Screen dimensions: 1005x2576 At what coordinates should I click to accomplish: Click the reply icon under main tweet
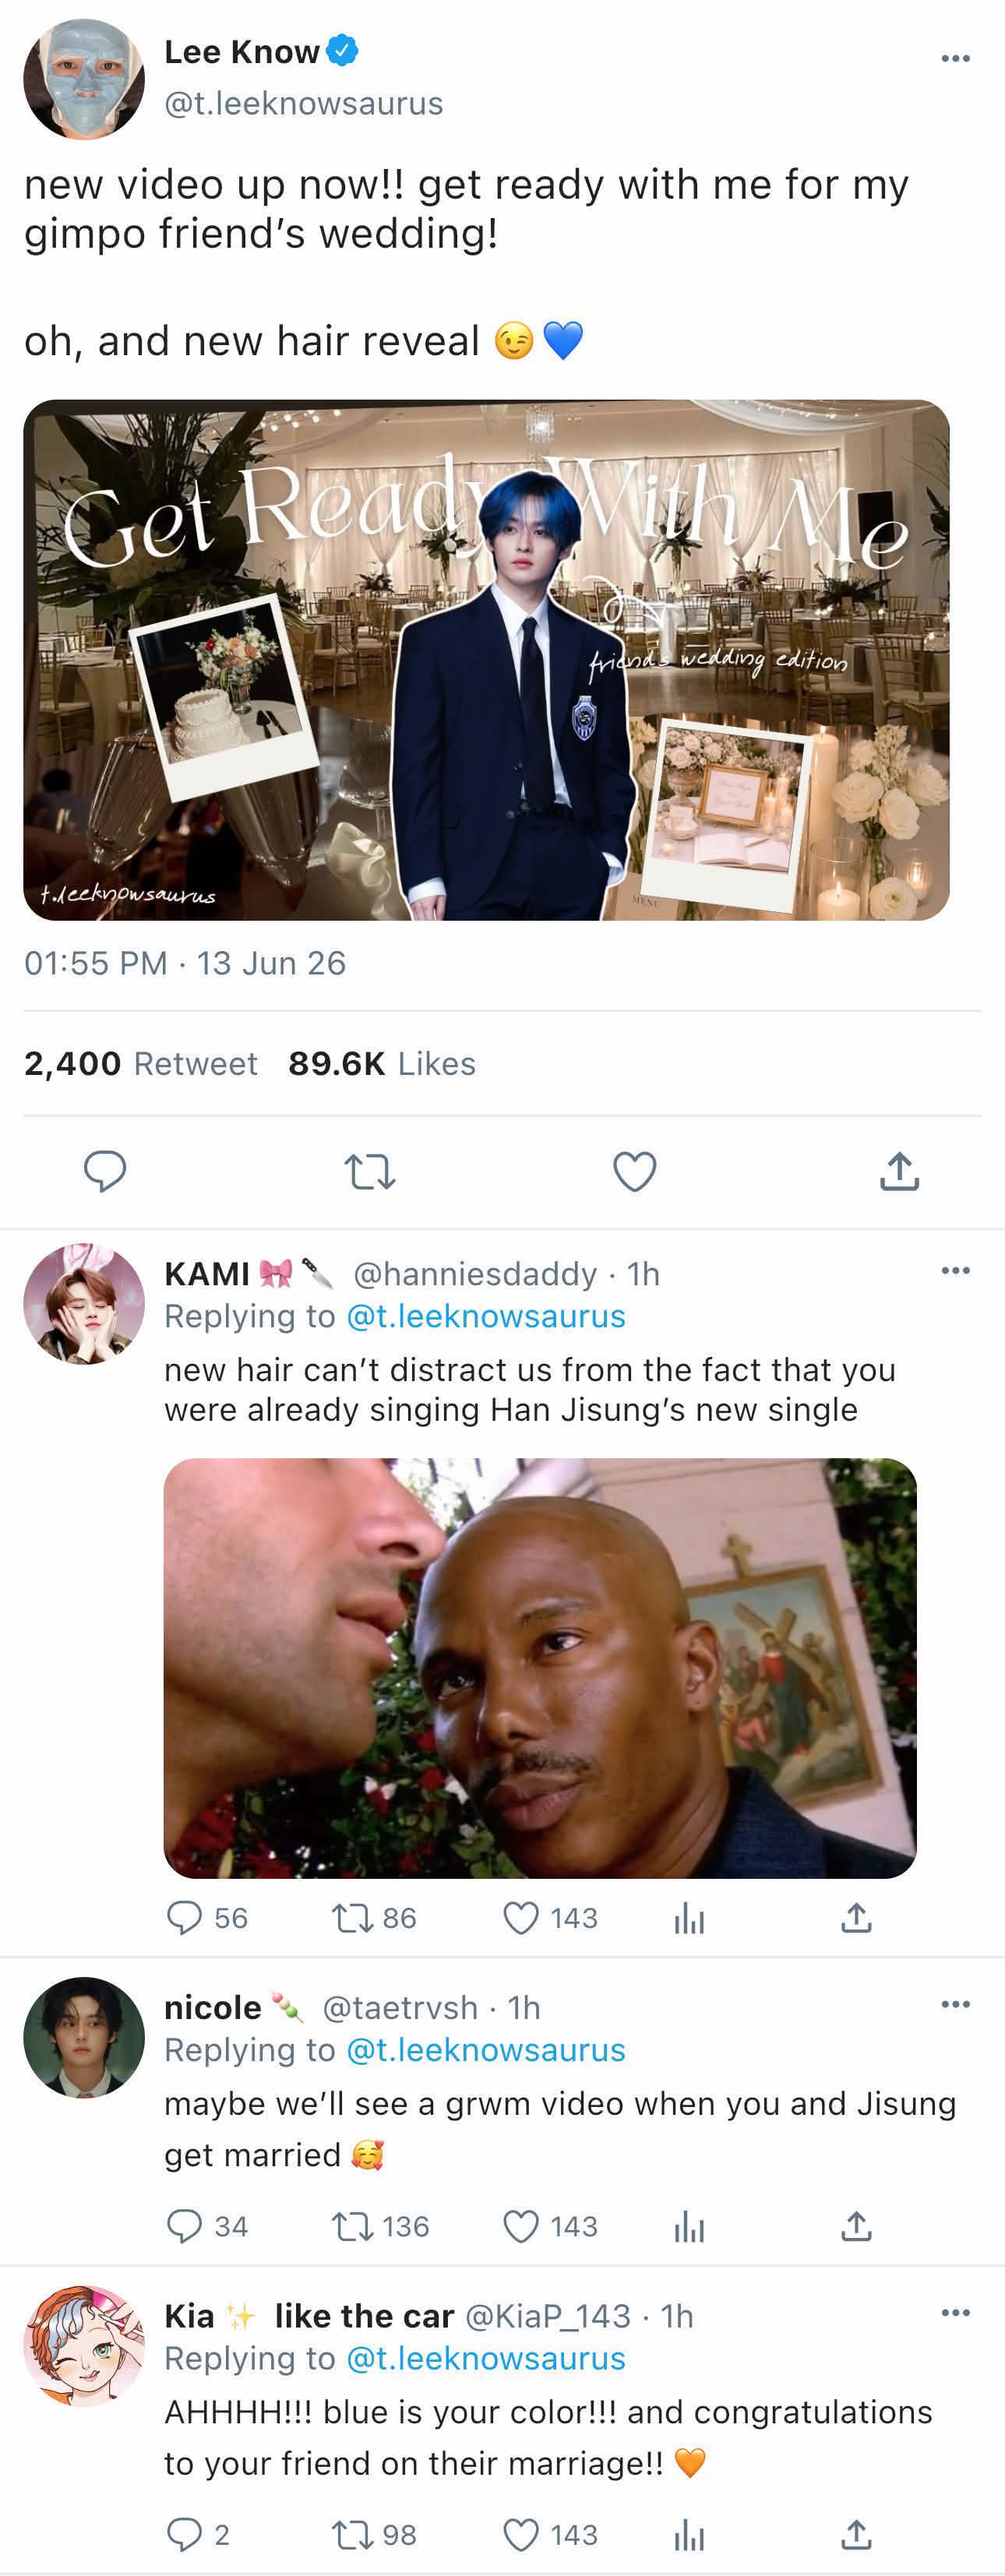[x=104, y=1171]
